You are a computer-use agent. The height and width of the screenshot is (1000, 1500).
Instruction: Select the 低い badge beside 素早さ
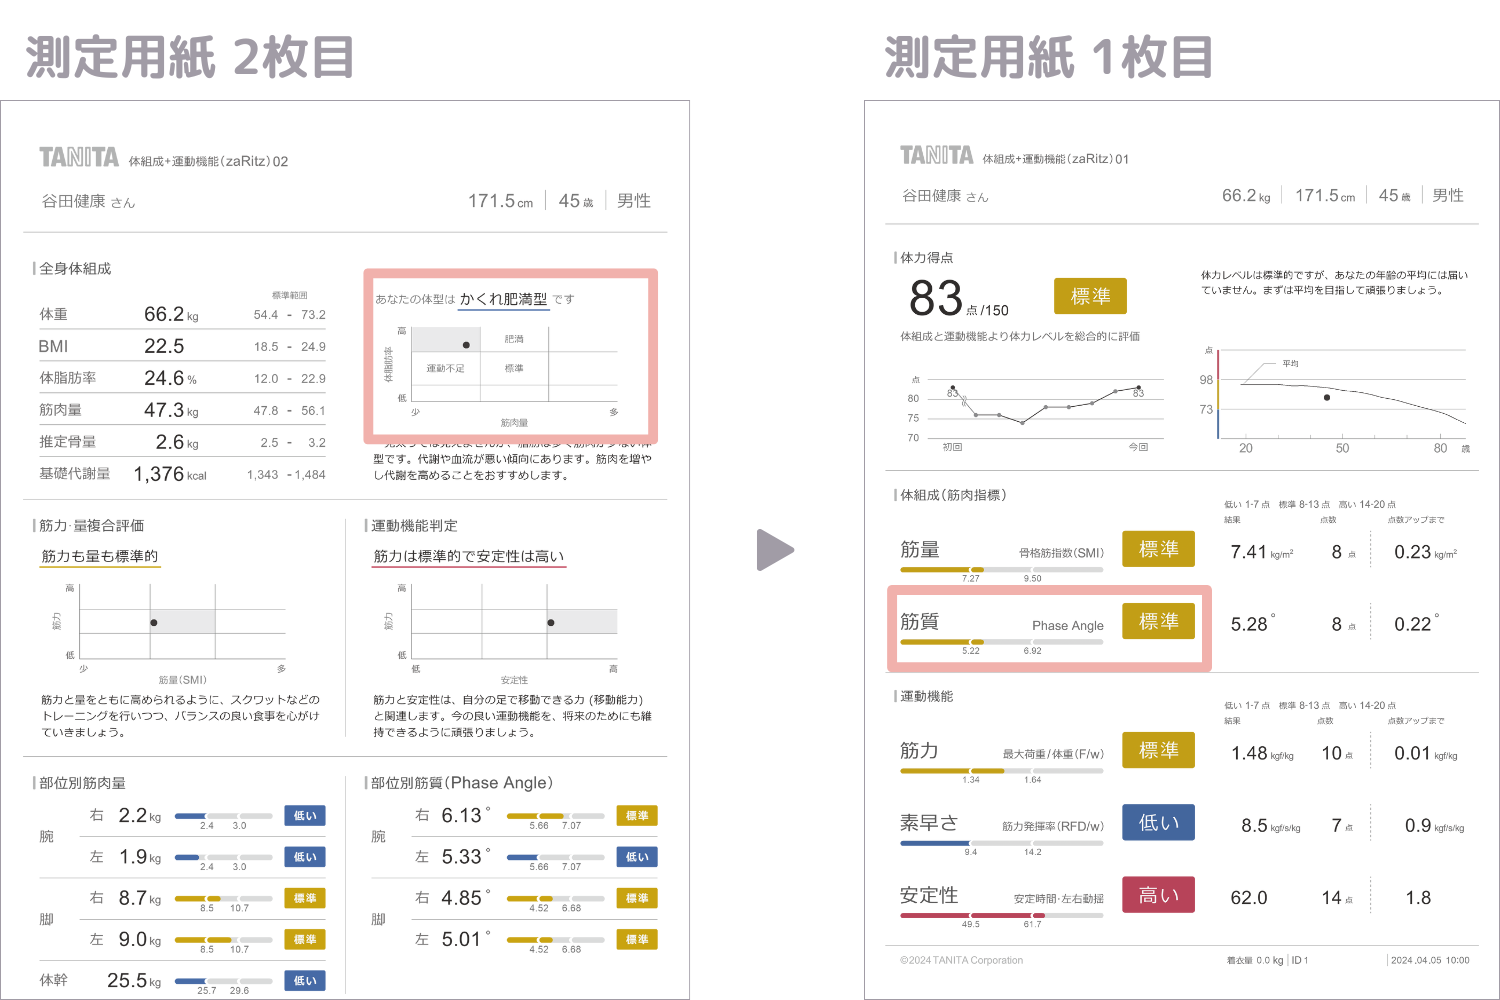click(1158, 822)
